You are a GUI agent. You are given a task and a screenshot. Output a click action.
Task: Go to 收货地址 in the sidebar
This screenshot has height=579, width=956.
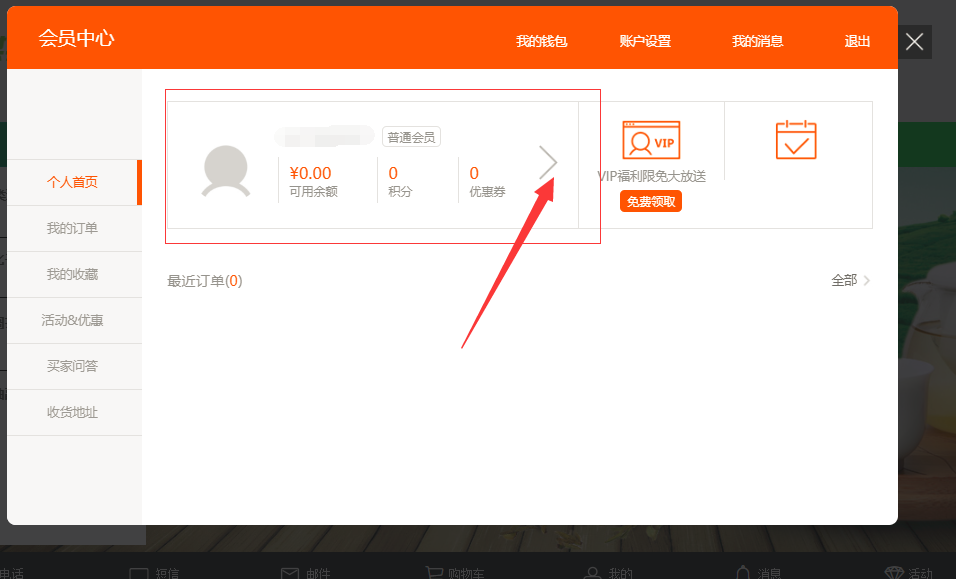pyautogui.click(x=72, y=412)
